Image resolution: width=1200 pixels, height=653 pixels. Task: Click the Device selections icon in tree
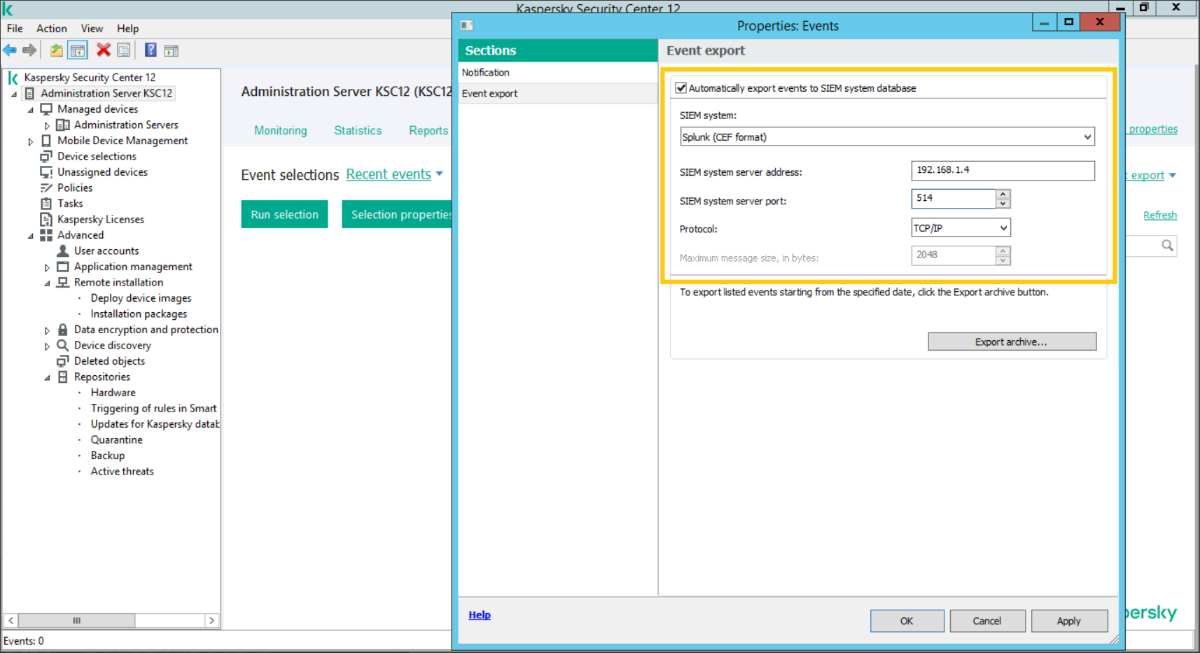pyautogui.click(x=46, y=156)
